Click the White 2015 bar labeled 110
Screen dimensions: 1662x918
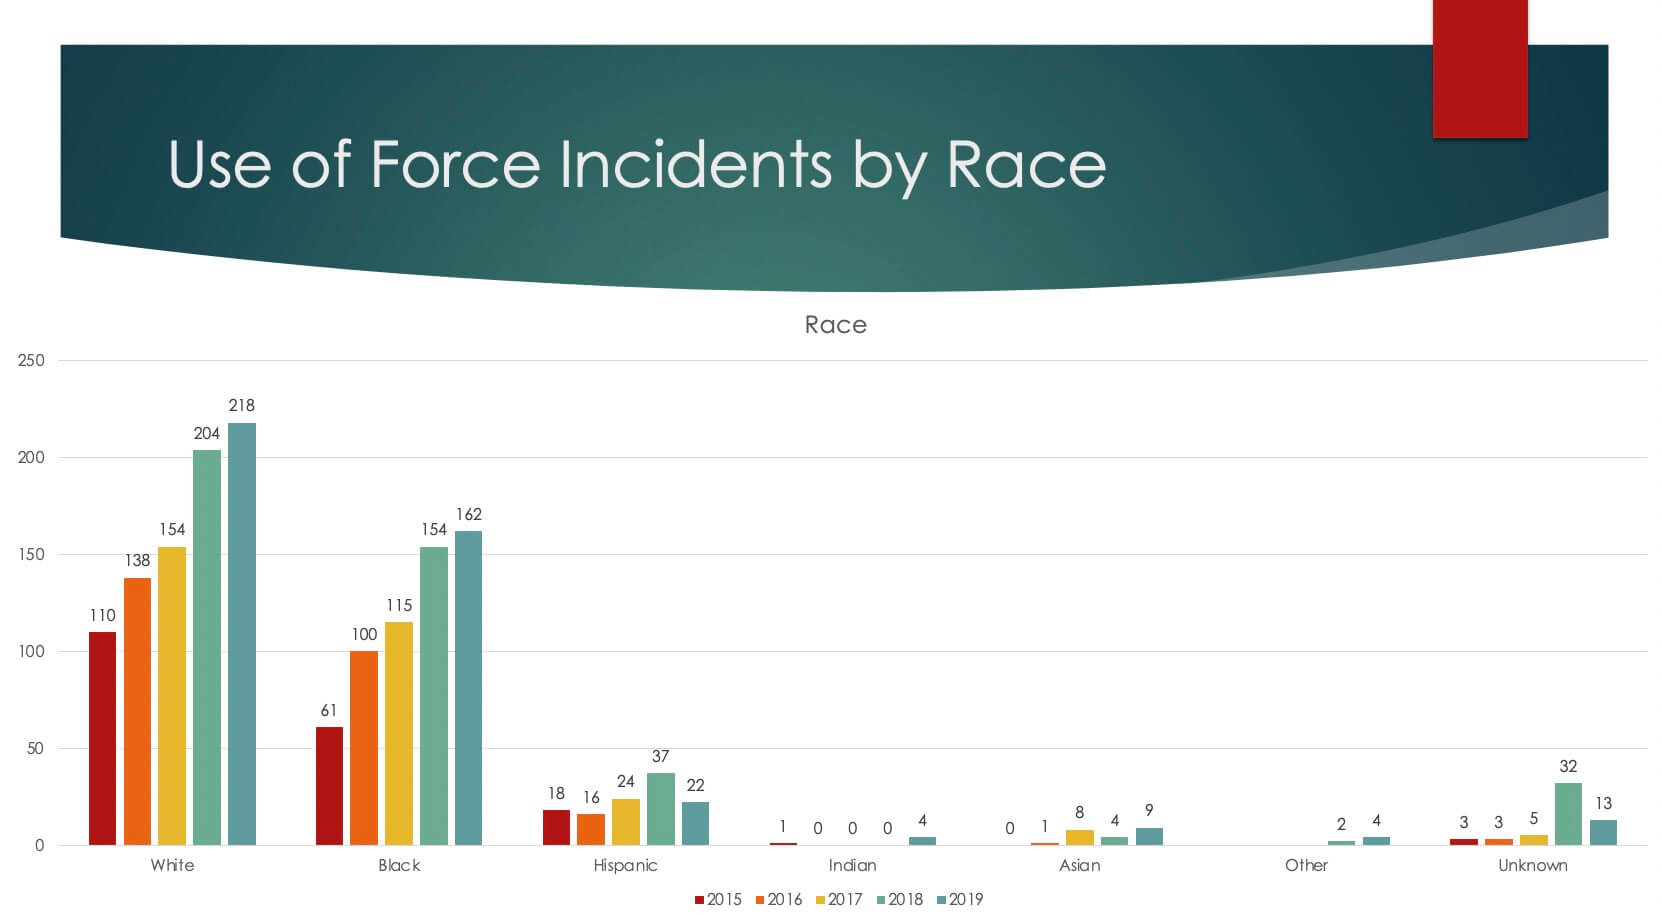[102, 738]
